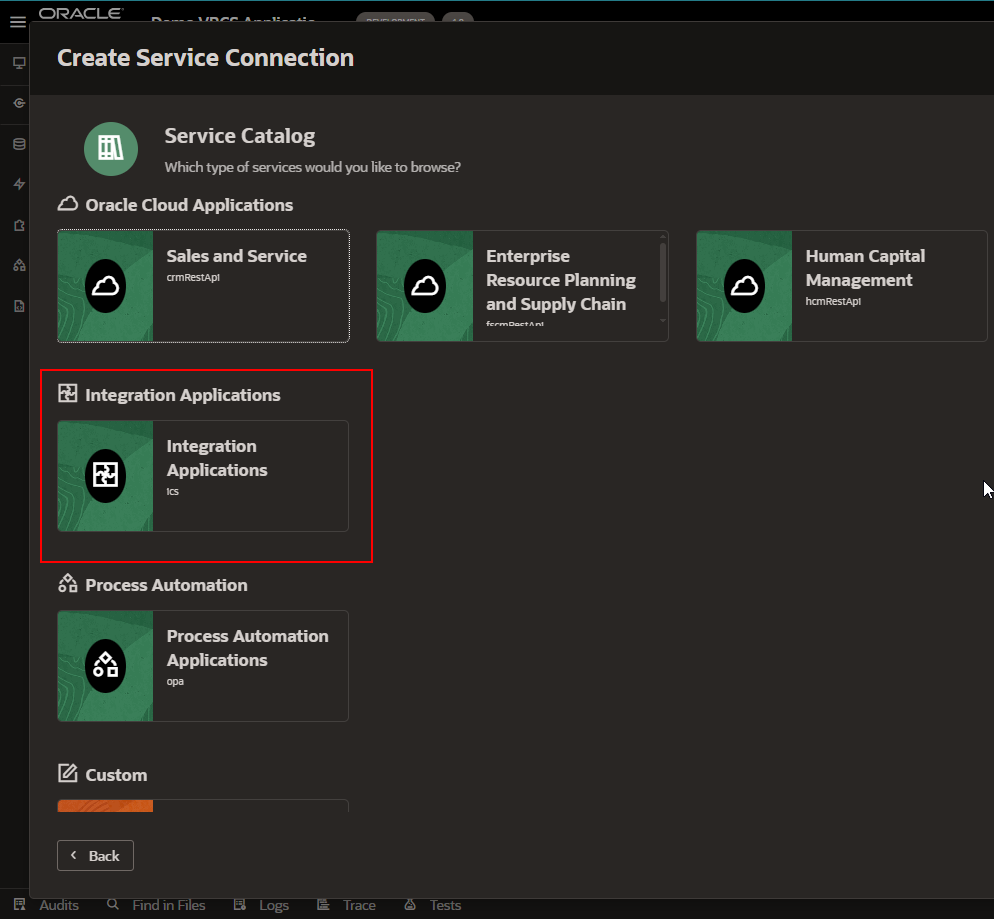
Task: Open Business Objects database icon in sidebar
Action: tap(19, 144)
